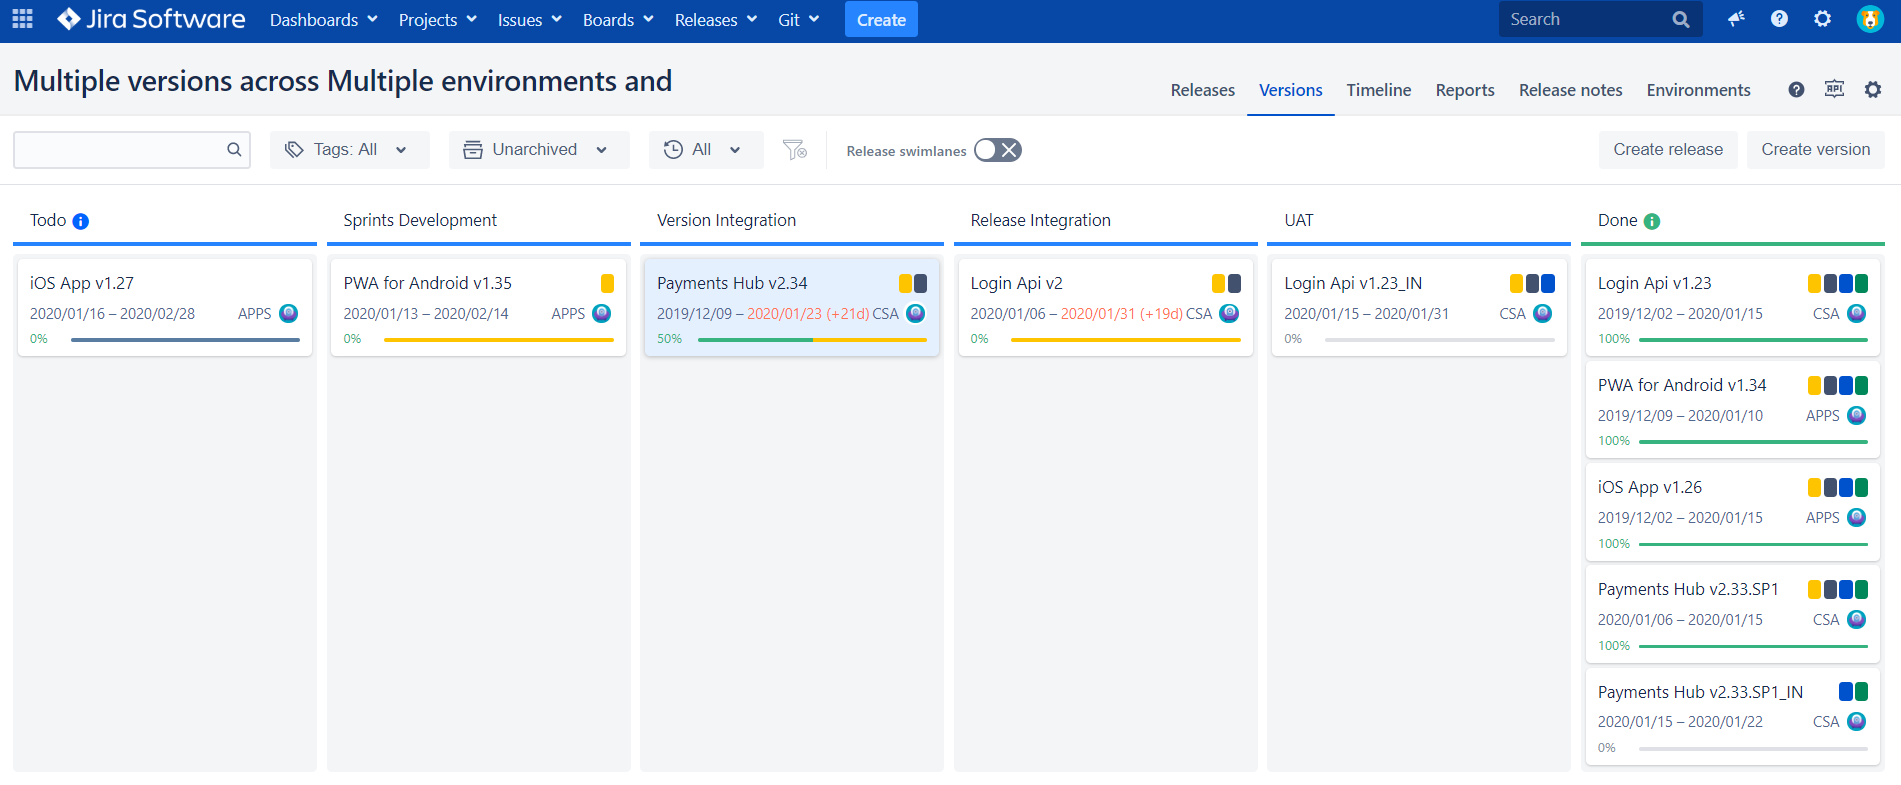Click the user profile avatar
1901x785 pixels.
click(x=1870, y=19)
